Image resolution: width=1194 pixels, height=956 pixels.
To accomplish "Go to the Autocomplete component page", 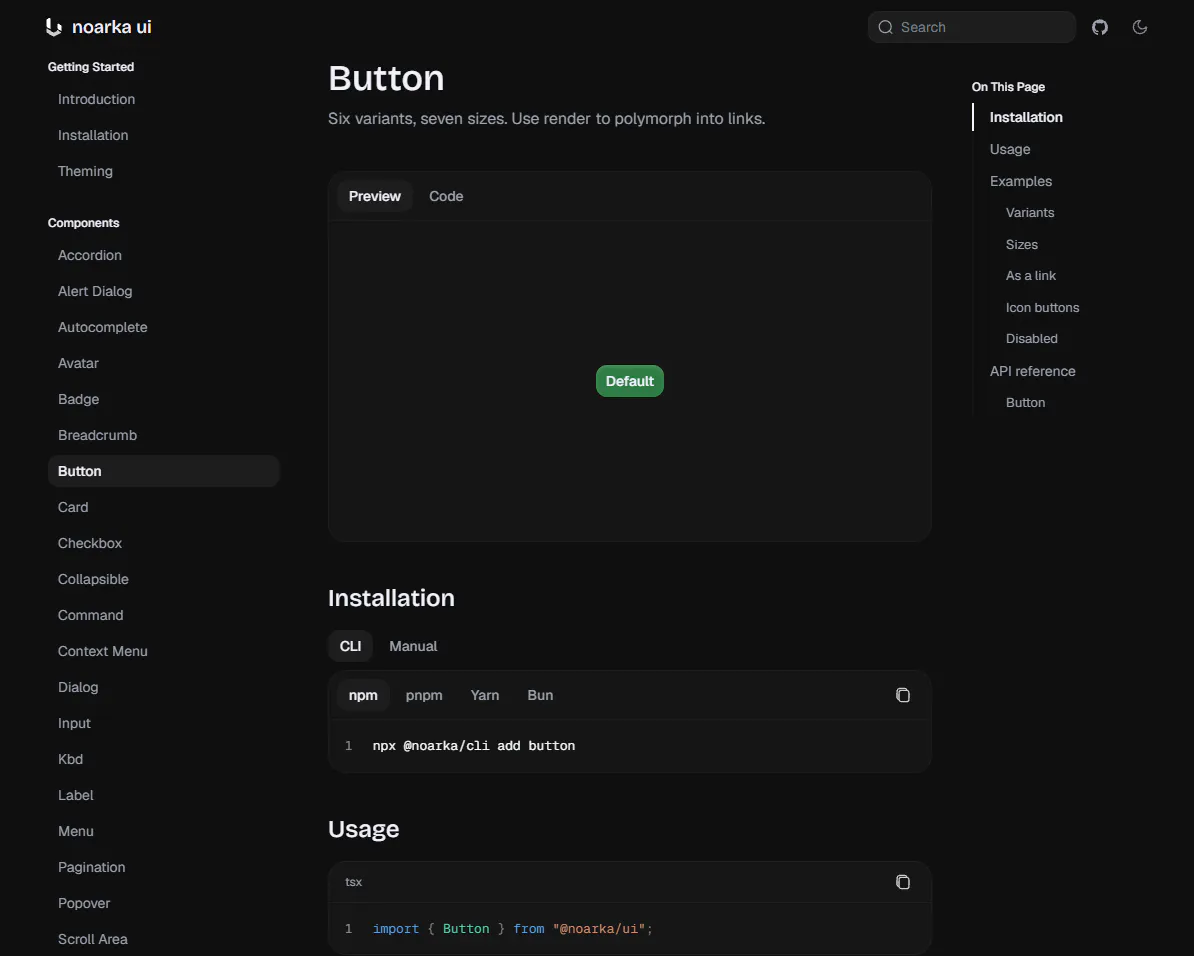I will (103, 328).
